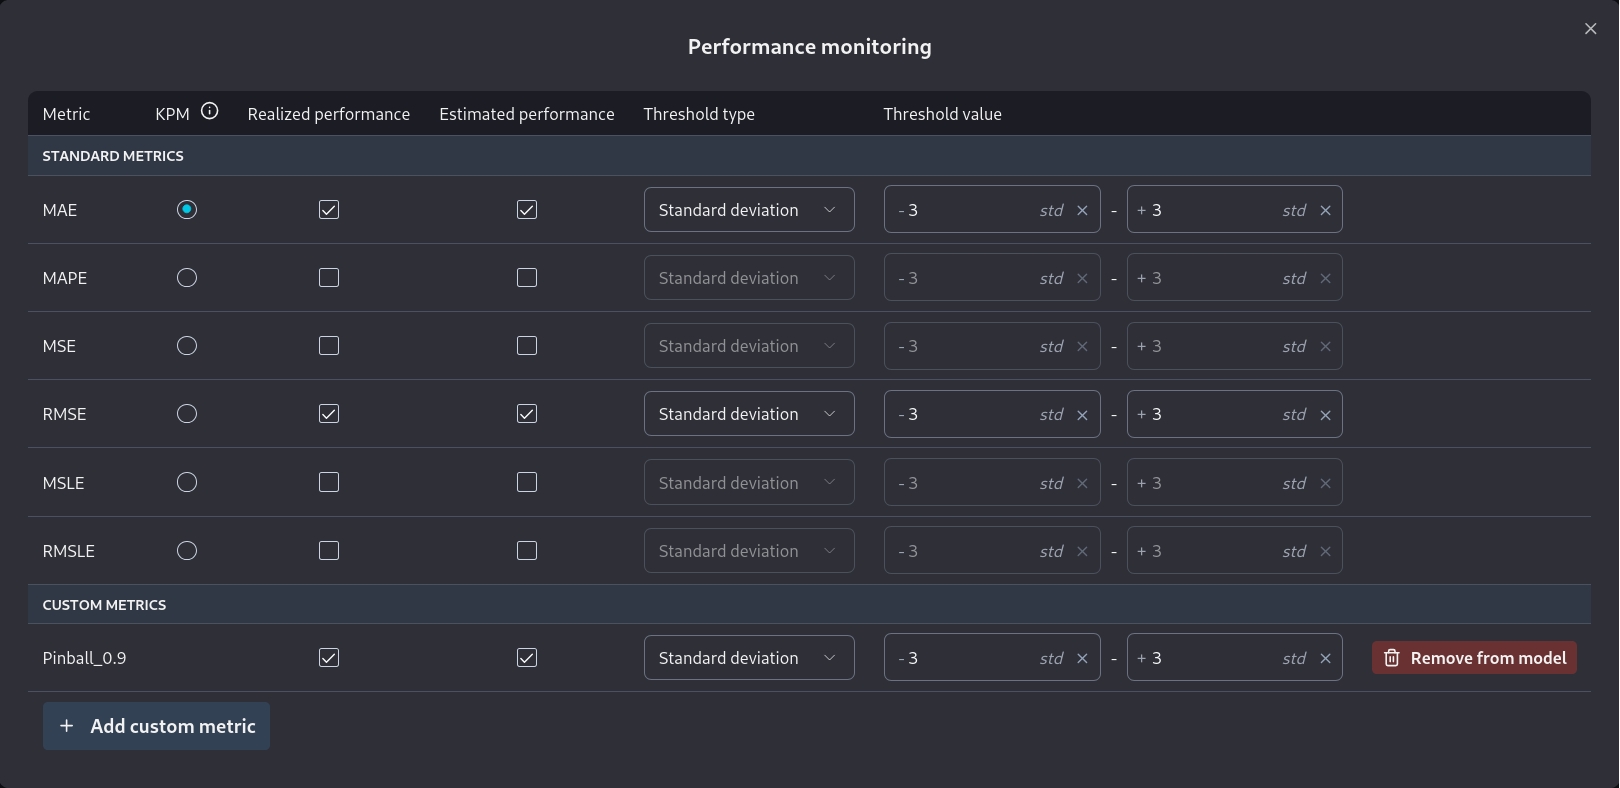
Task: Enable realized performance for MAPE
Action: 329,278
